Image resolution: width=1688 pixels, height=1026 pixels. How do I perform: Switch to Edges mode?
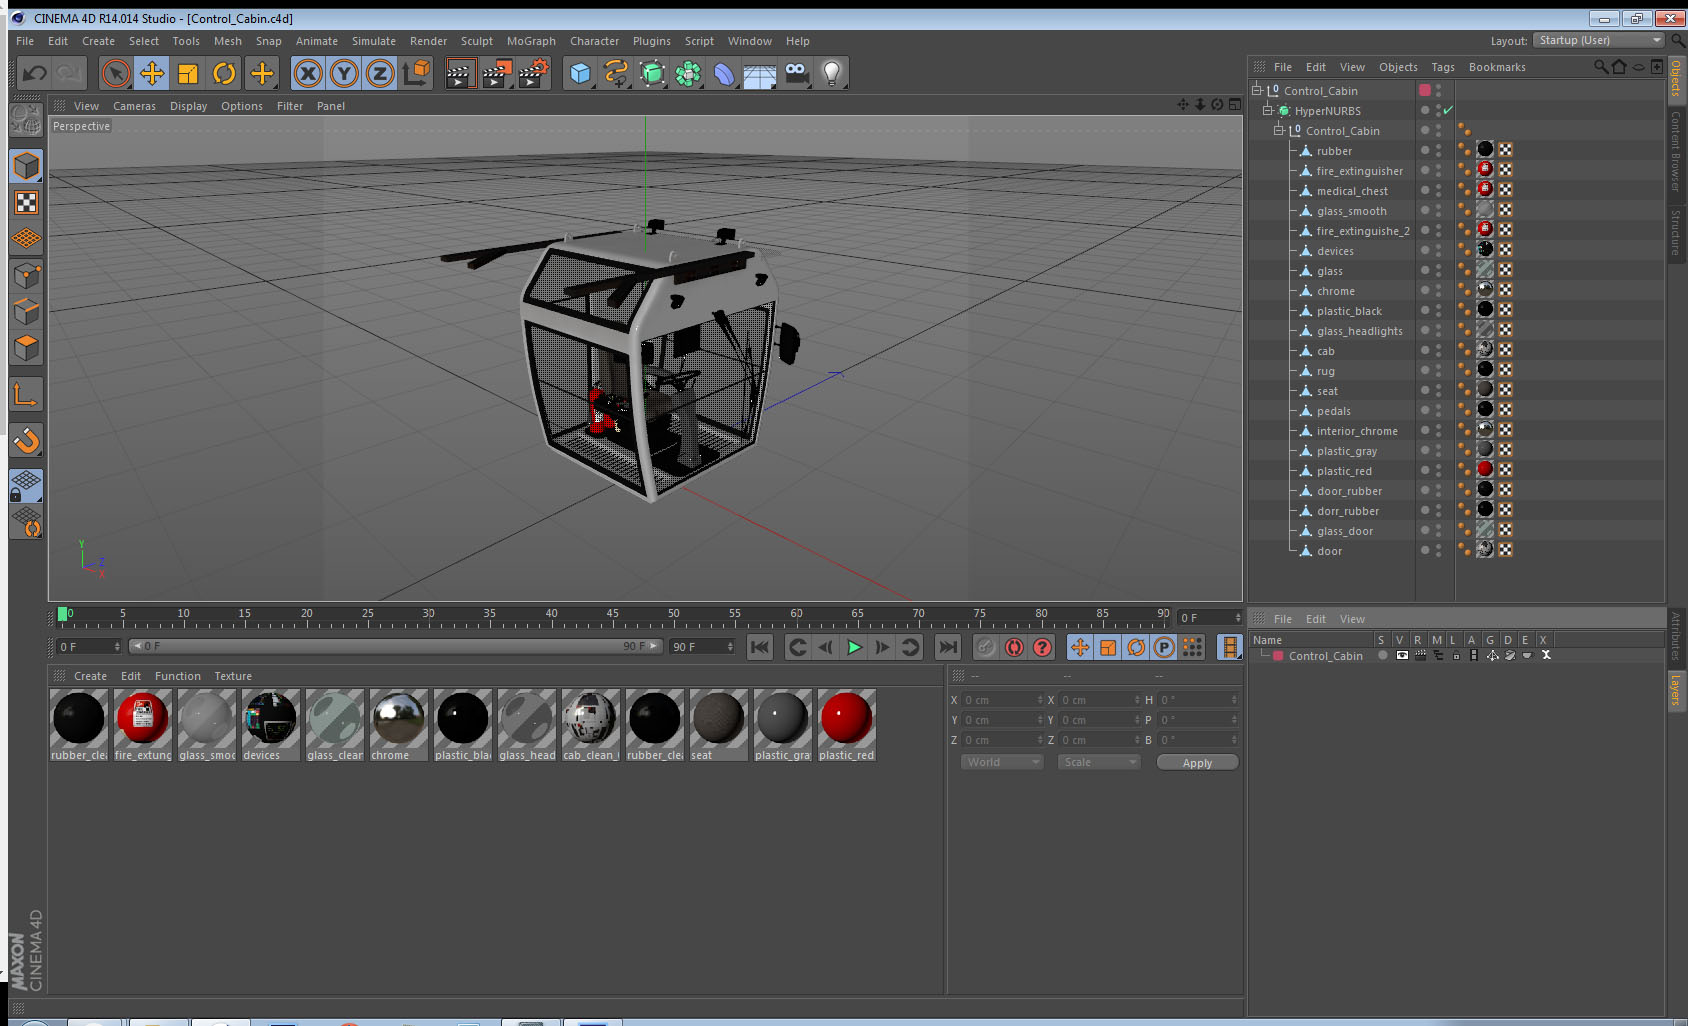point(26,311)
